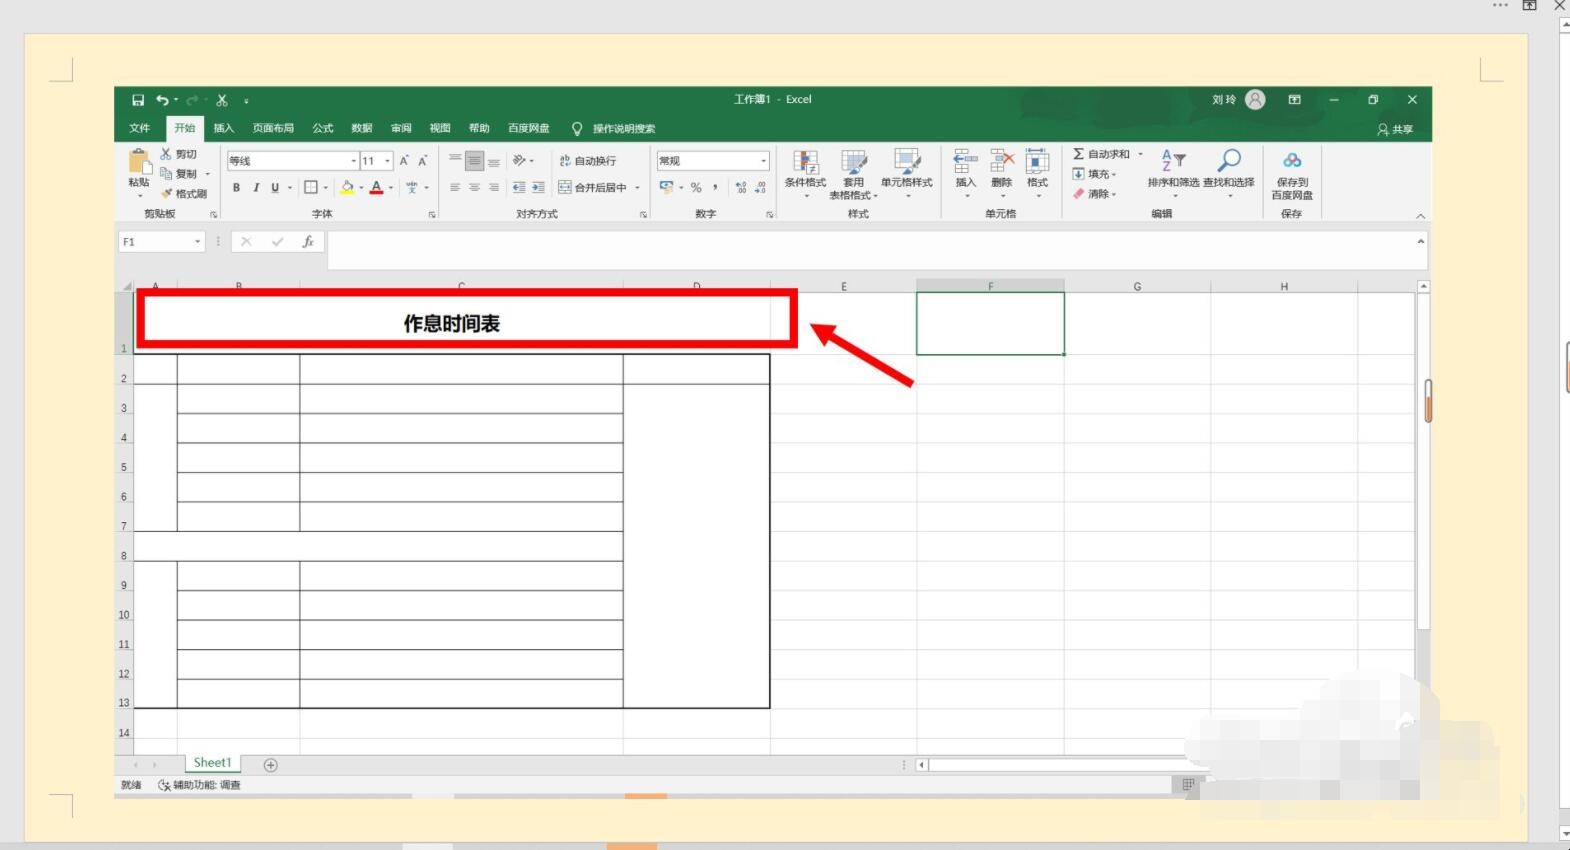Image resolution: width=1570 pixels, height=850 pixels.
Task: Click the add new sheet plus icon
Action: pos(270,765)
